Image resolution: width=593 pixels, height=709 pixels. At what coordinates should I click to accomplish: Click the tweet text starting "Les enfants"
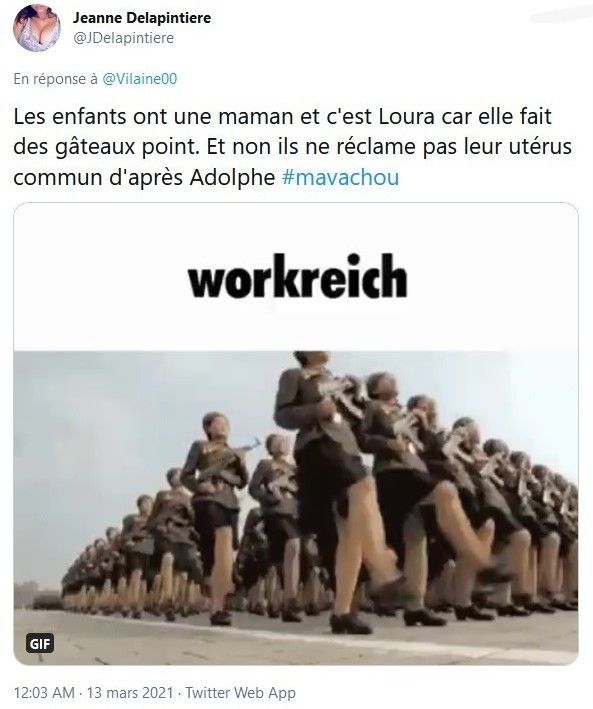coord(292,147)
